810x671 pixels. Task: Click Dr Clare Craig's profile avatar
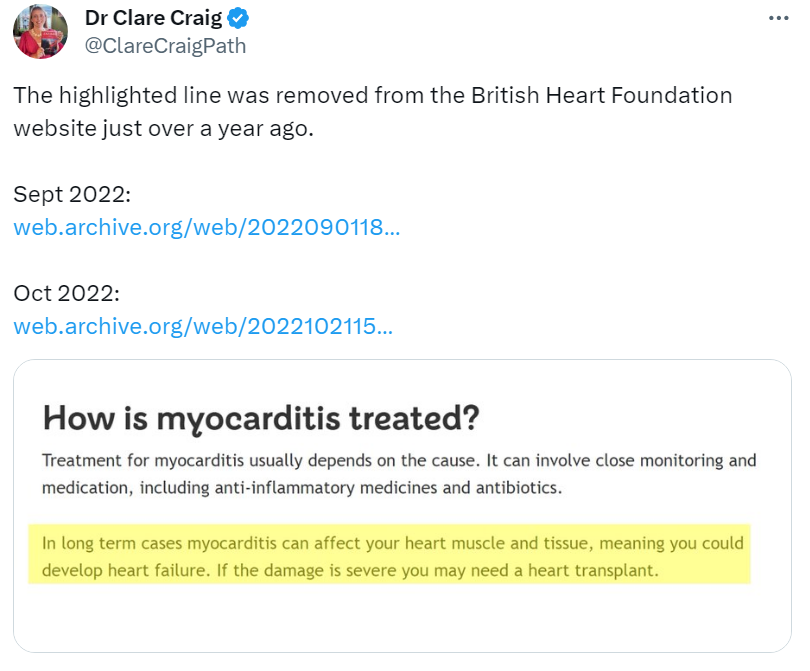pos(40,31)
